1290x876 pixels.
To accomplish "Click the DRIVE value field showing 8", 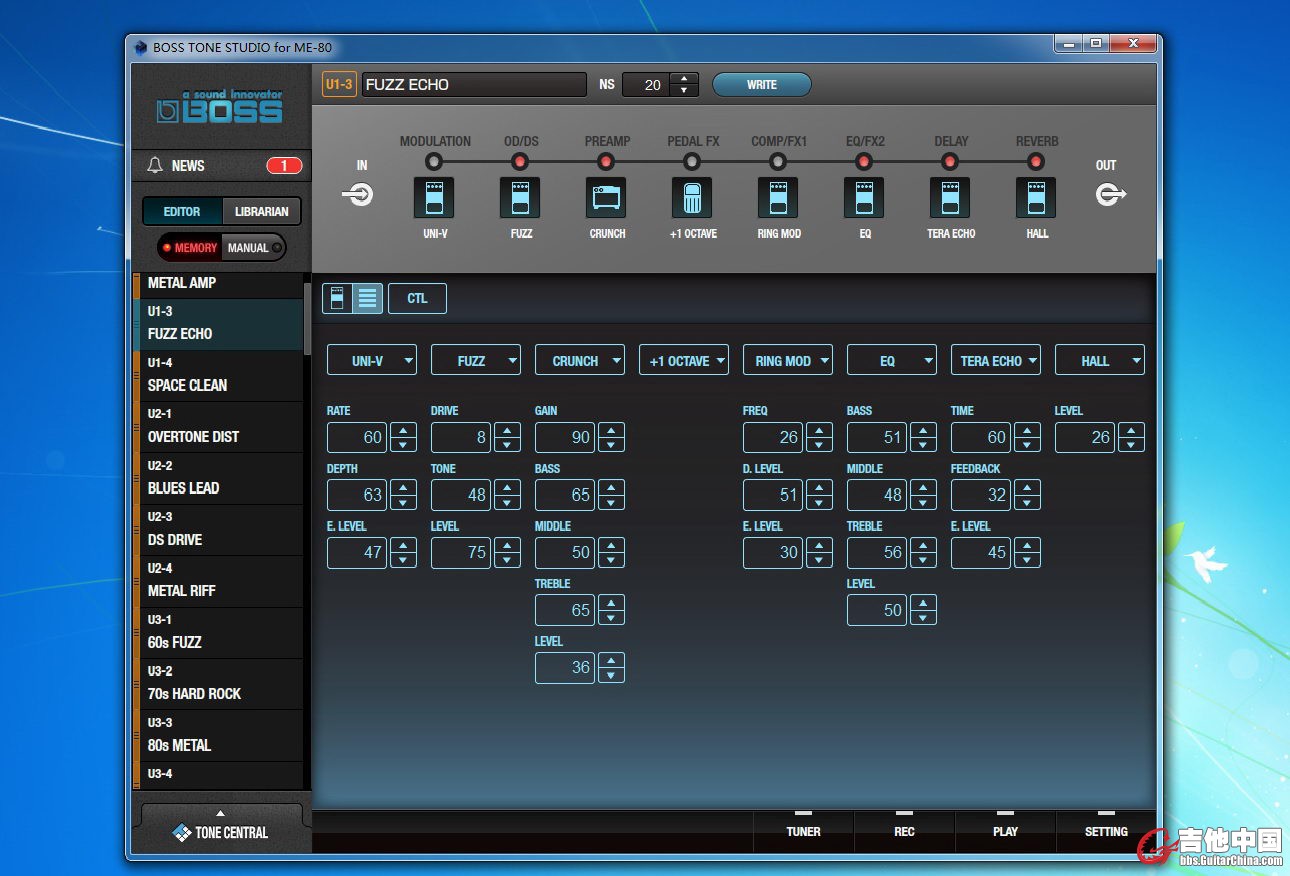I will pos(461,437).
